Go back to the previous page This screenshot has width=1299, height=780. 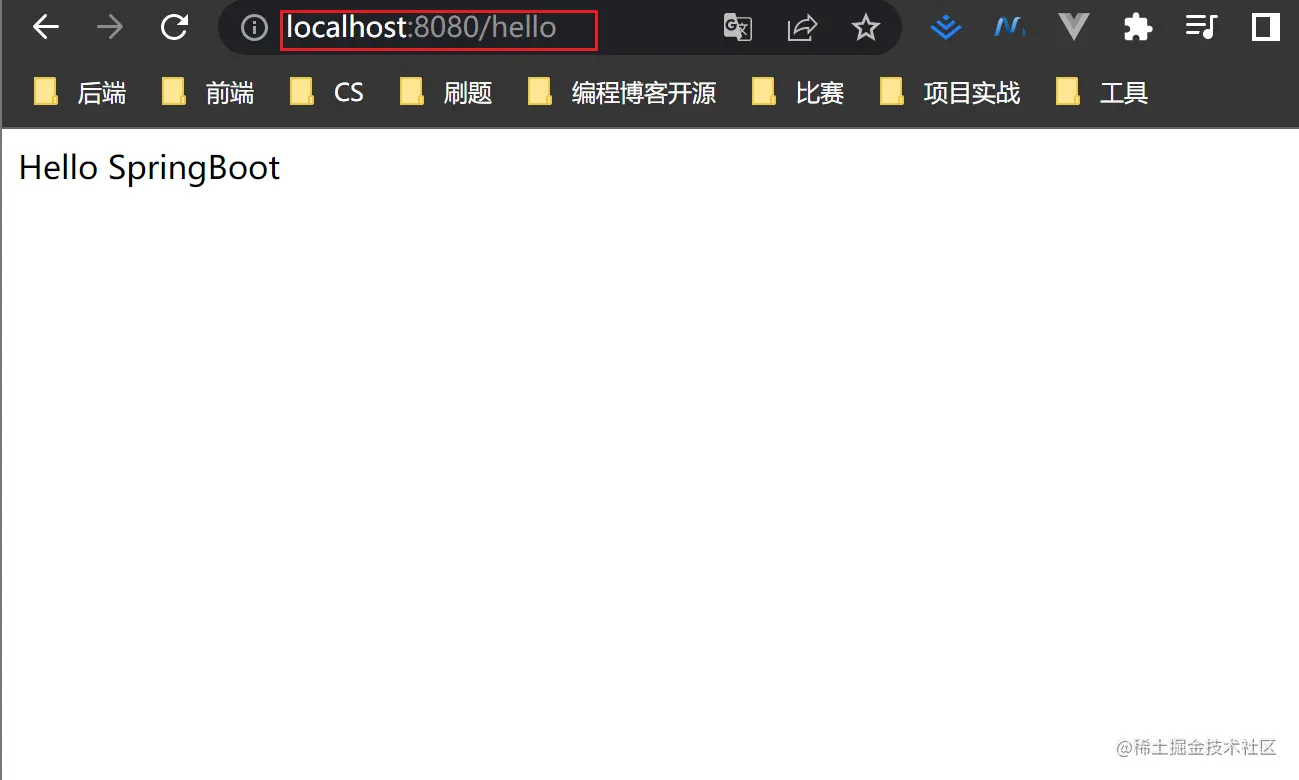point(46,28)
